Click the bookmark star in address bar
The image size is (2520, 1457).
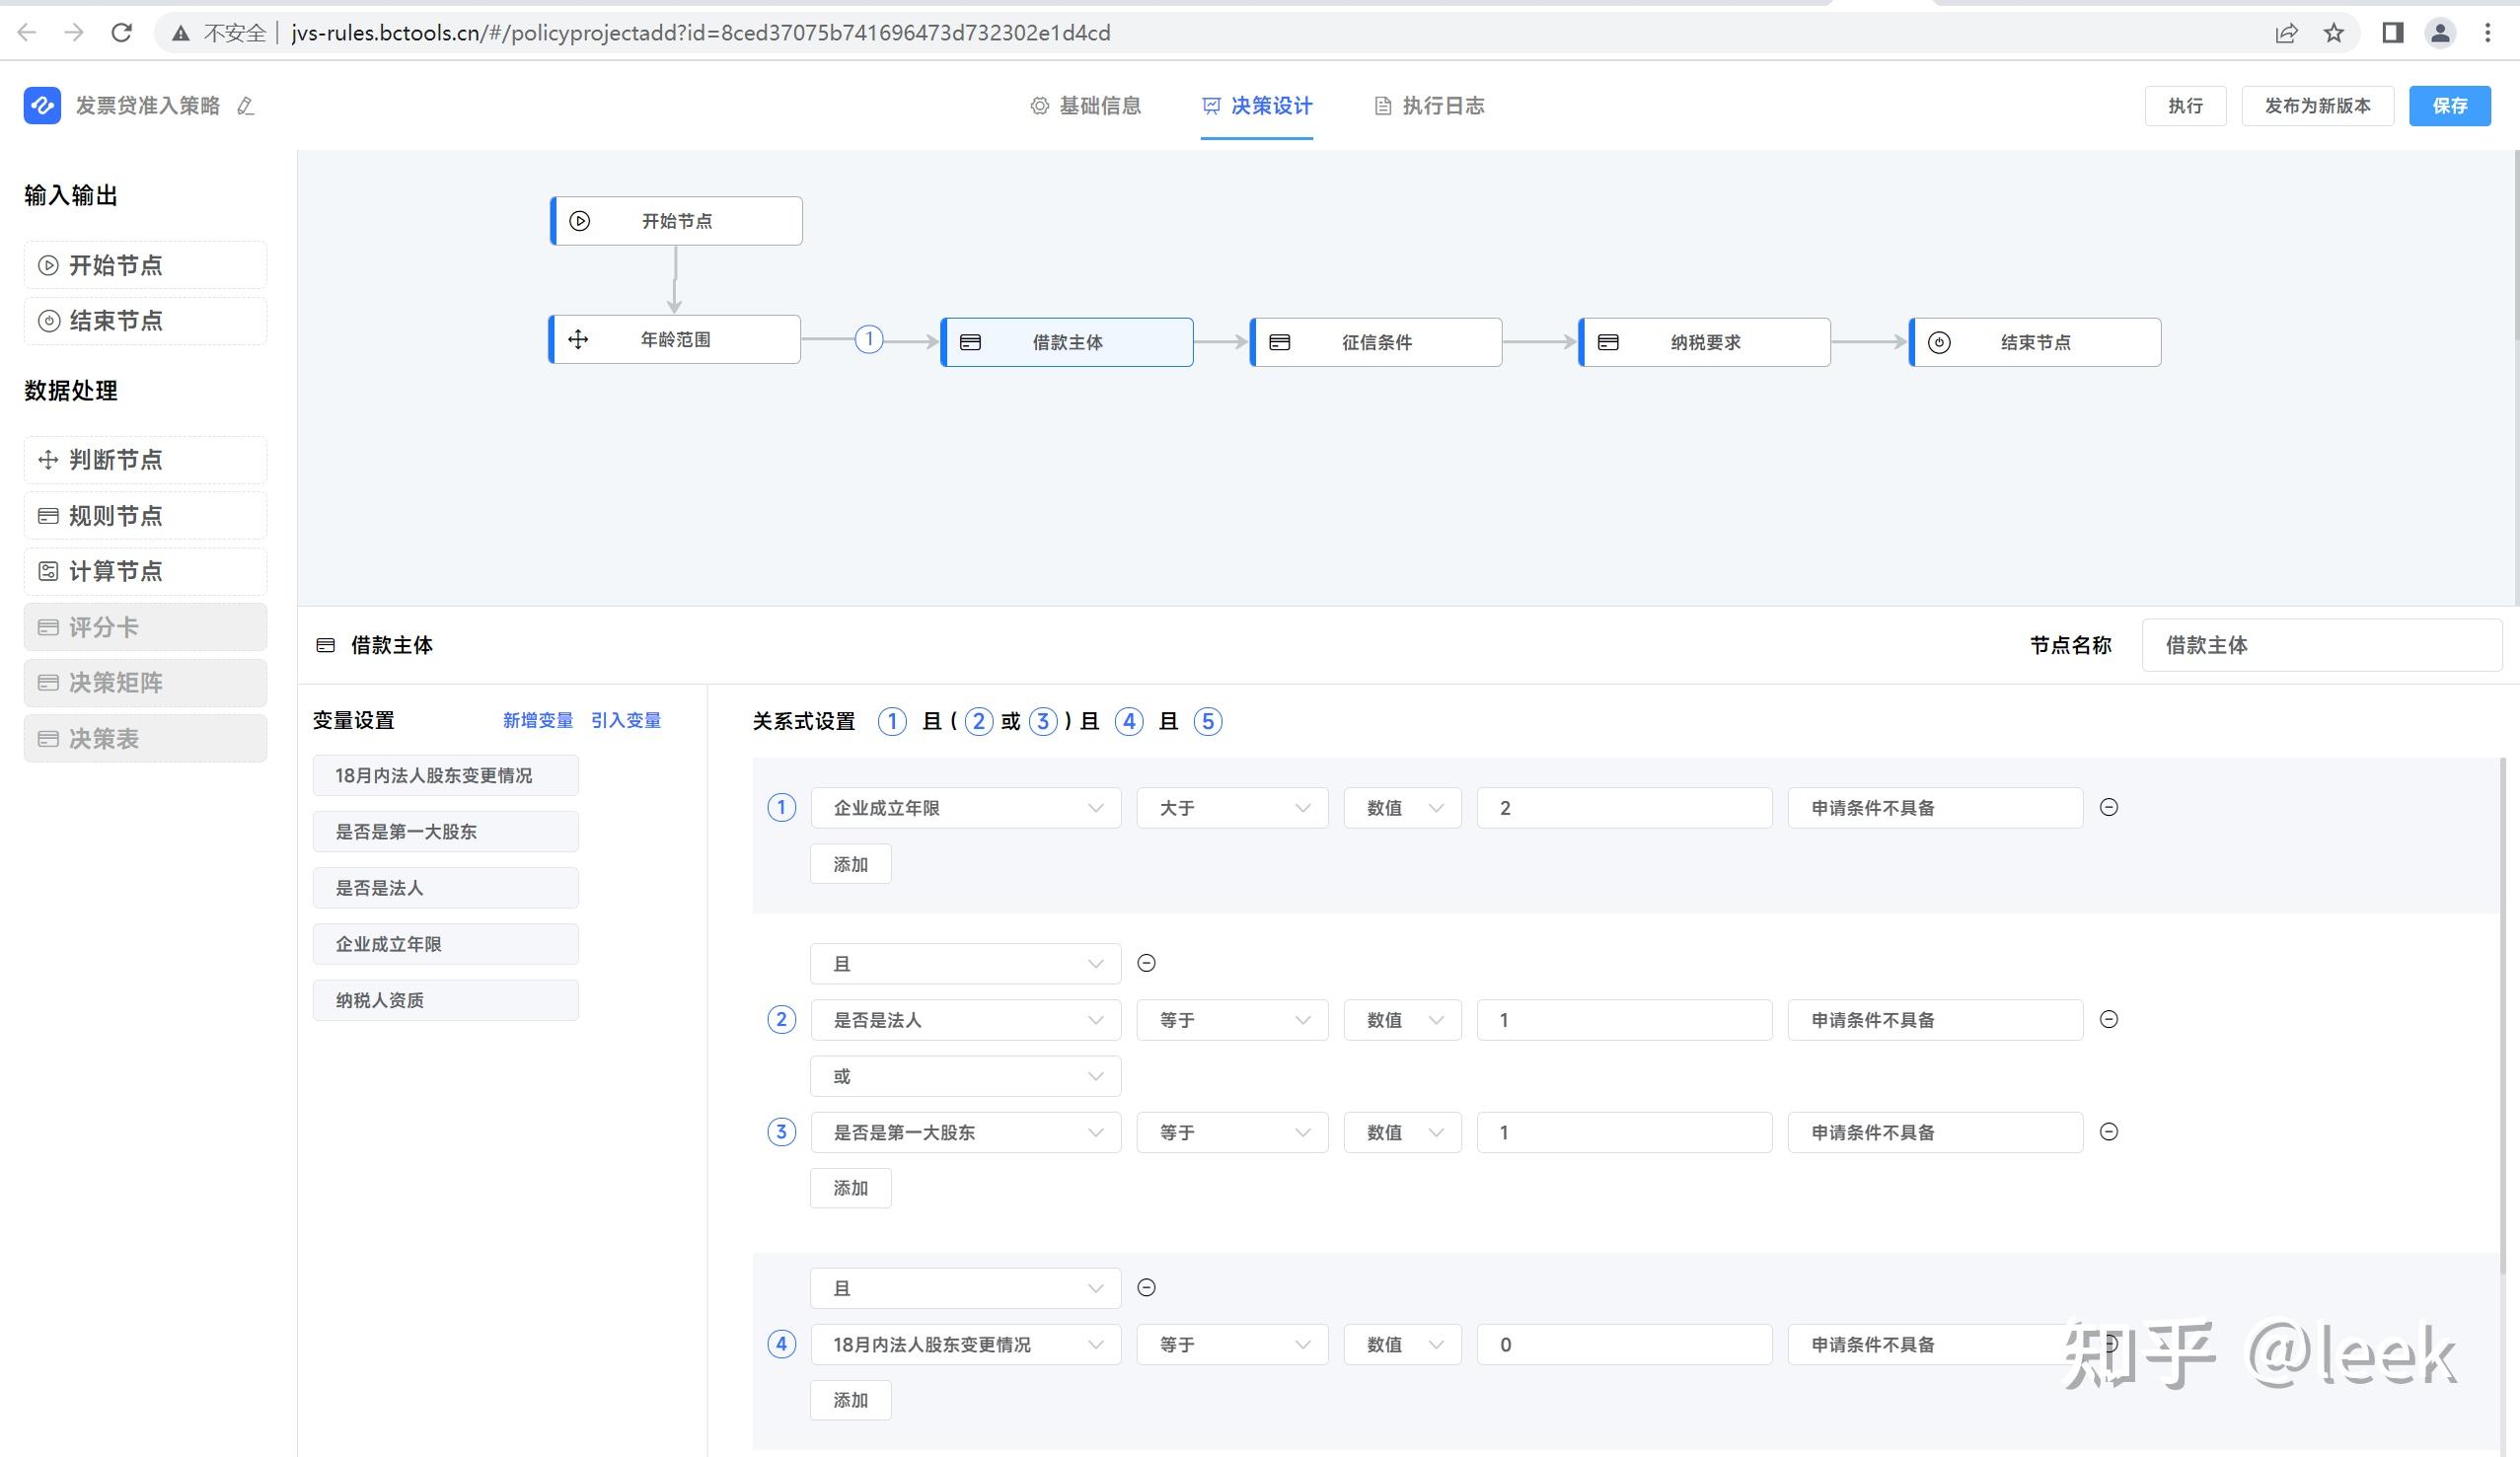pyautogui.click(x=2333, y=33)
